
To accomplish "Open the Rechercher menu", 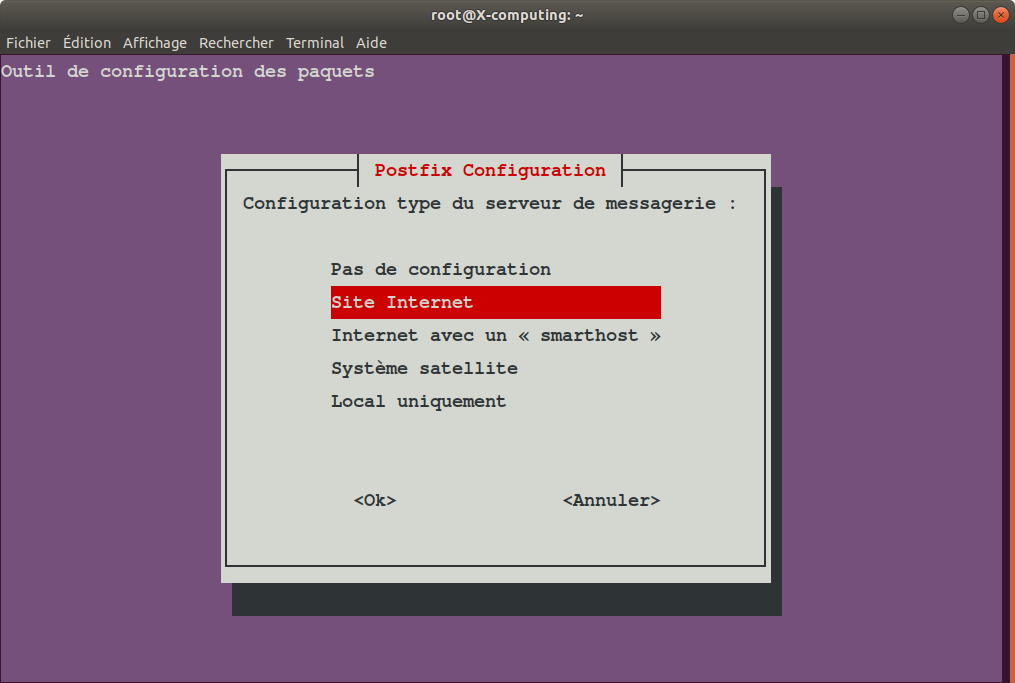I will (x=236, y=43).
